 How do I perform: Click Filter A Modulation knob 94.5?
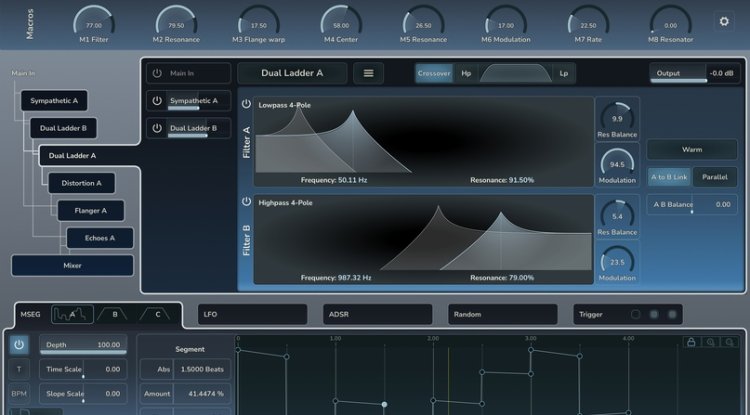[x=617, y=163]
